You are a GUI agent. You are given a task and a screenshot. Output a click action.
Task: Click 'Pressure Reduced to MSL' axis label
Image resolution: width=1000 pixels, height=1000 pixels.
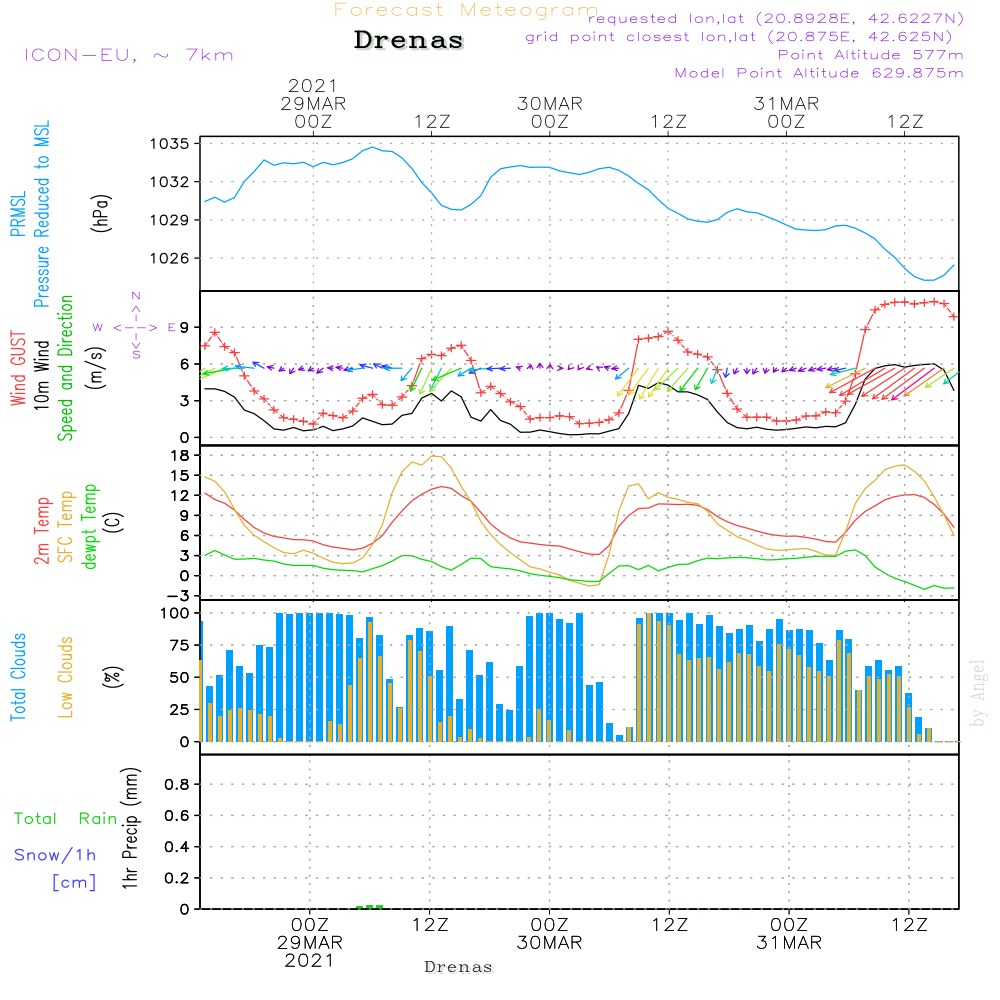coord(41,214)
